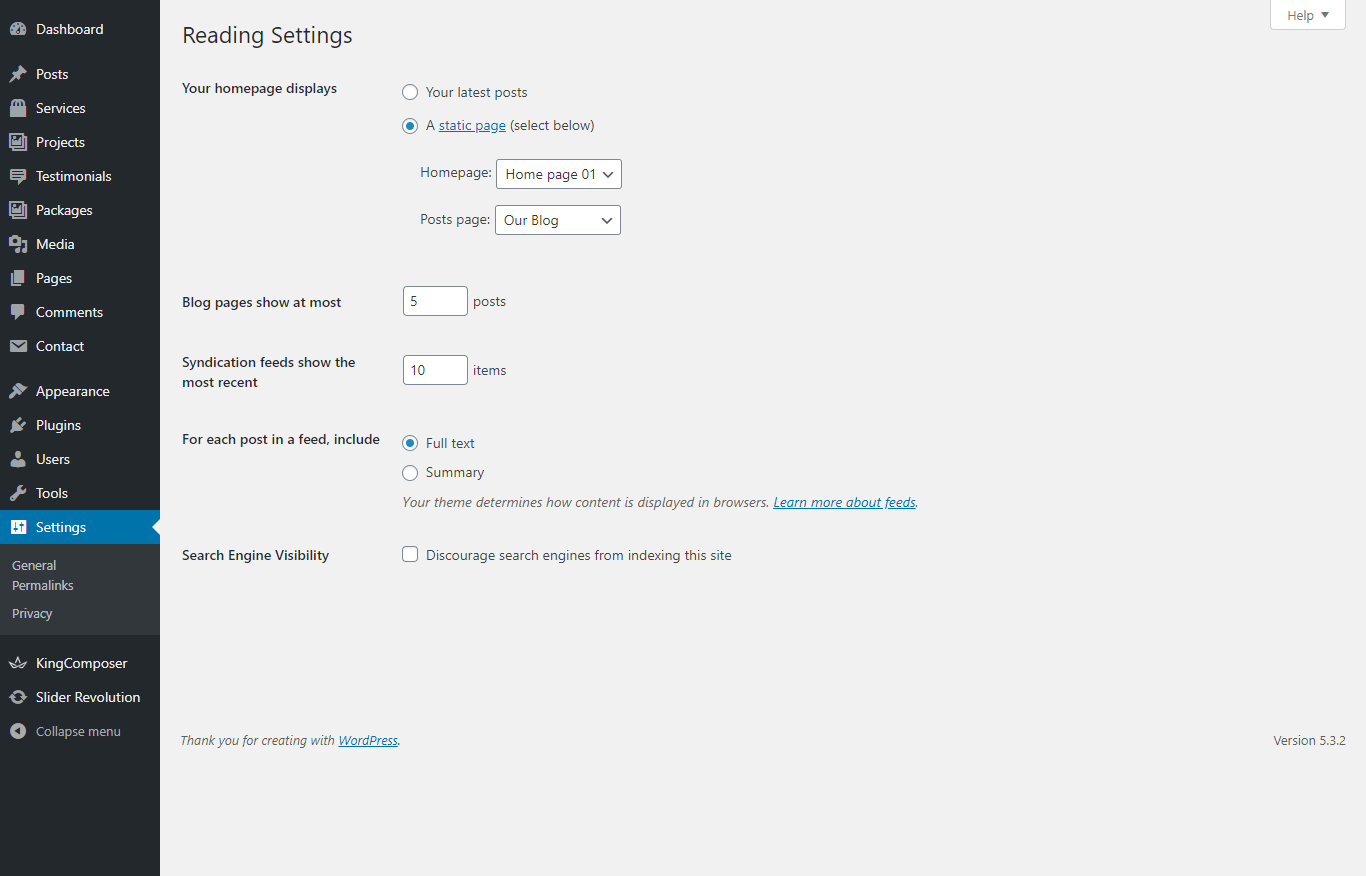Follow the 'Learn more about feeds' link
1366x876 pixels.
844,502
